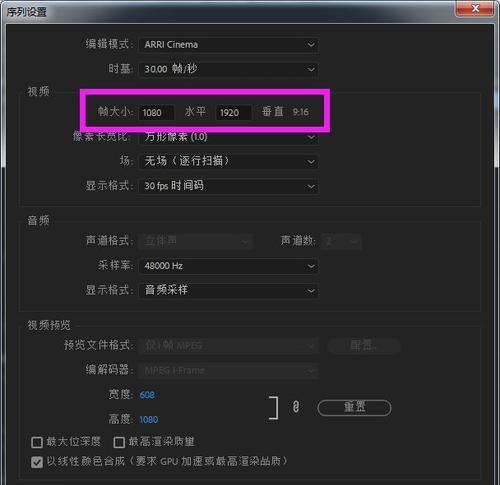Open the 采样率 48000 Hz dropdown
This screenshot has height=485, width=500.
click(229, 266)
